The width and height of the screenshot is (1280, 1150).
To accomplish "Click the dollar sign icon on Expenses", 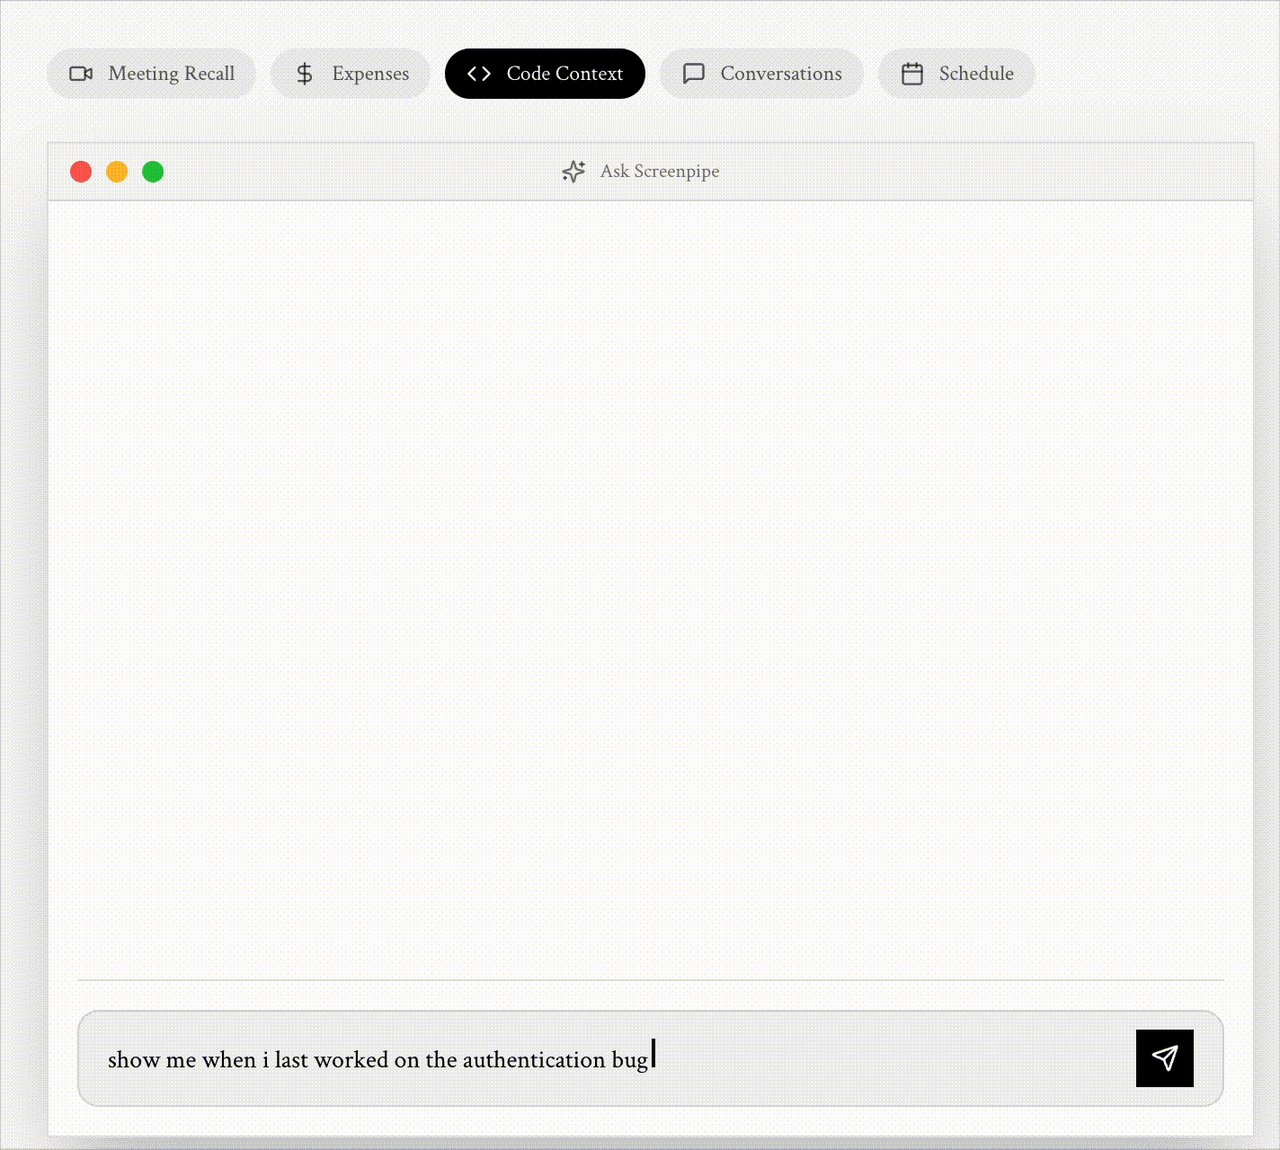I will coord(303,73).
